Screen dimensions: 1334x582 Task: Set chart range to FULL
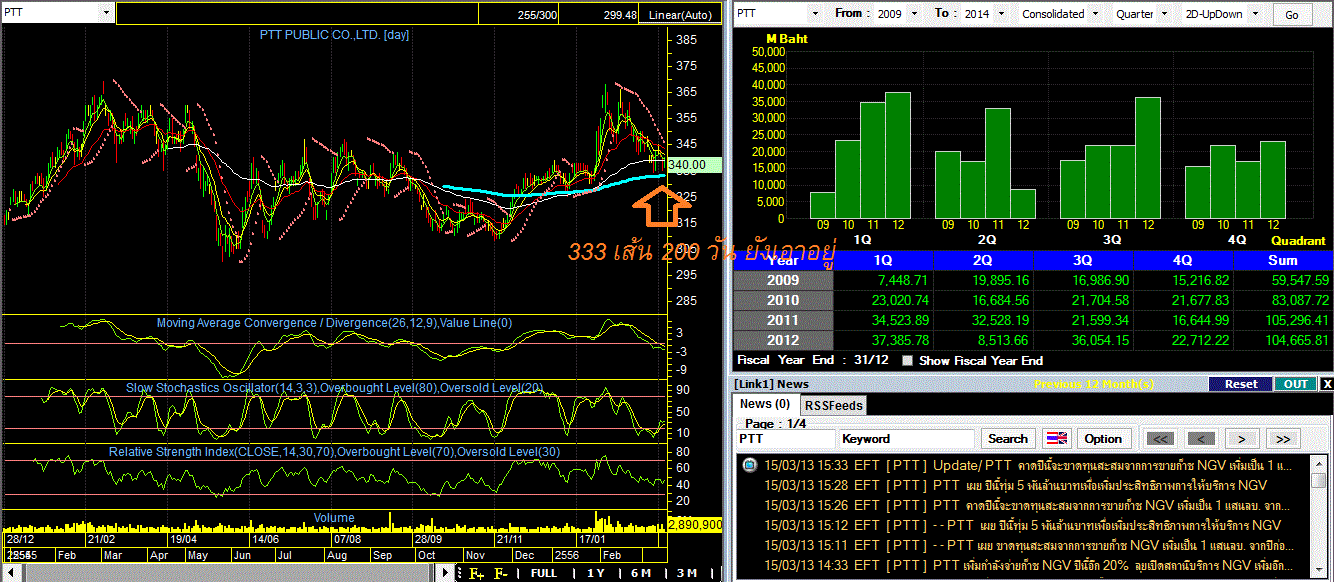(544, 573)
